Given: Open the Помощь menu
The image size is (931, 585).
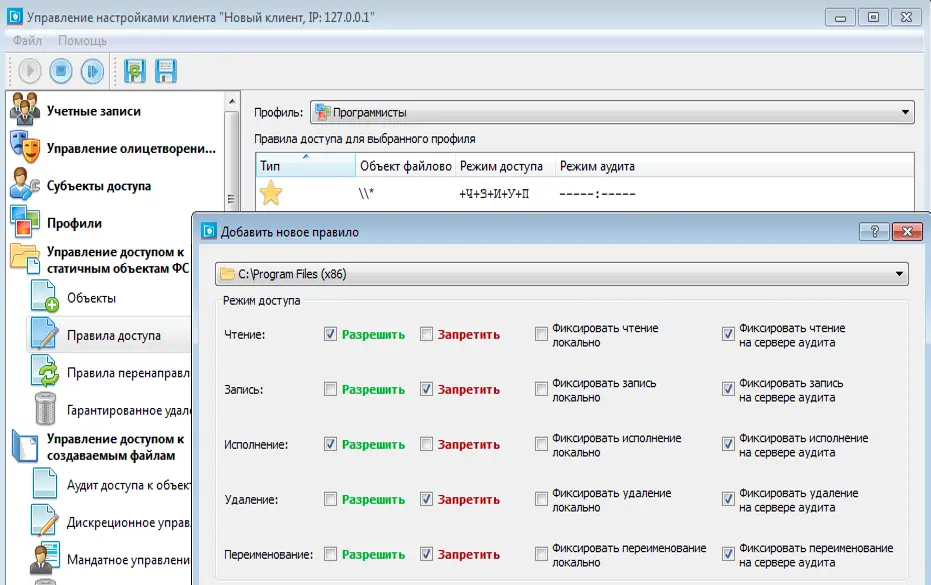Looking at the screenshot, I should tap(82, 41).
